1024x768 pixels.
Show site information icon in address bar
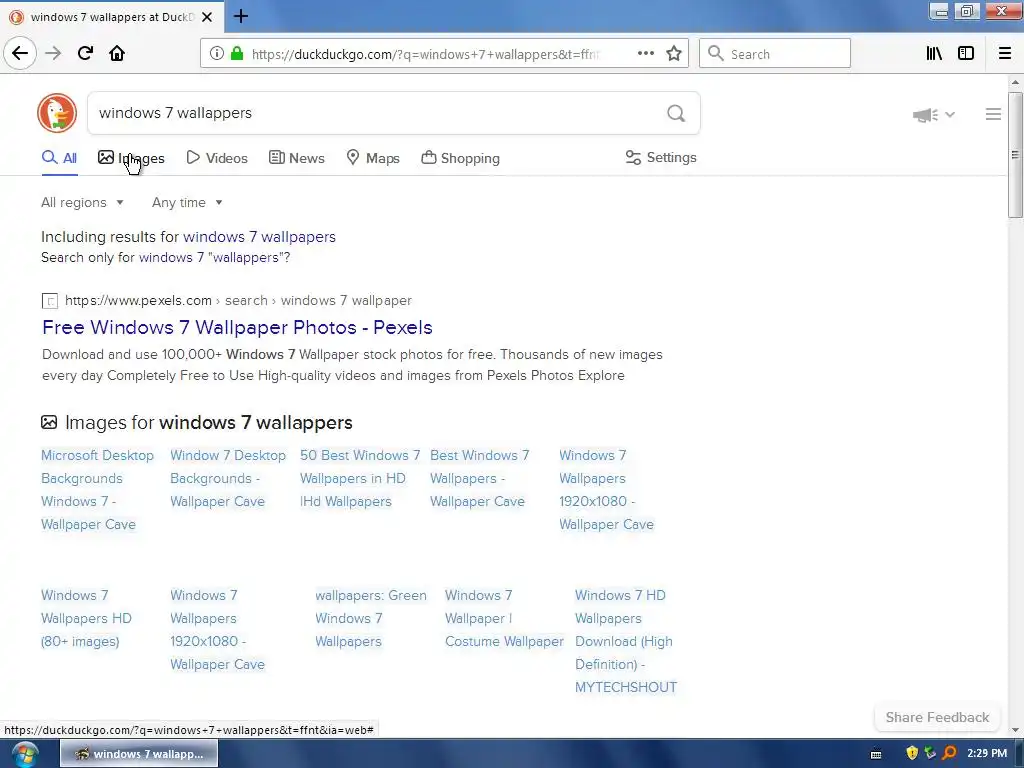pos(217,54)
